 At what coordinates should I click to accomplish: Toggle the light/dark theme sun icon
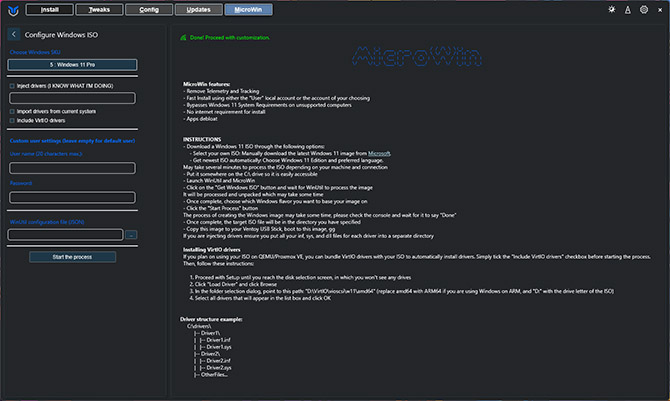coord(612,10)
